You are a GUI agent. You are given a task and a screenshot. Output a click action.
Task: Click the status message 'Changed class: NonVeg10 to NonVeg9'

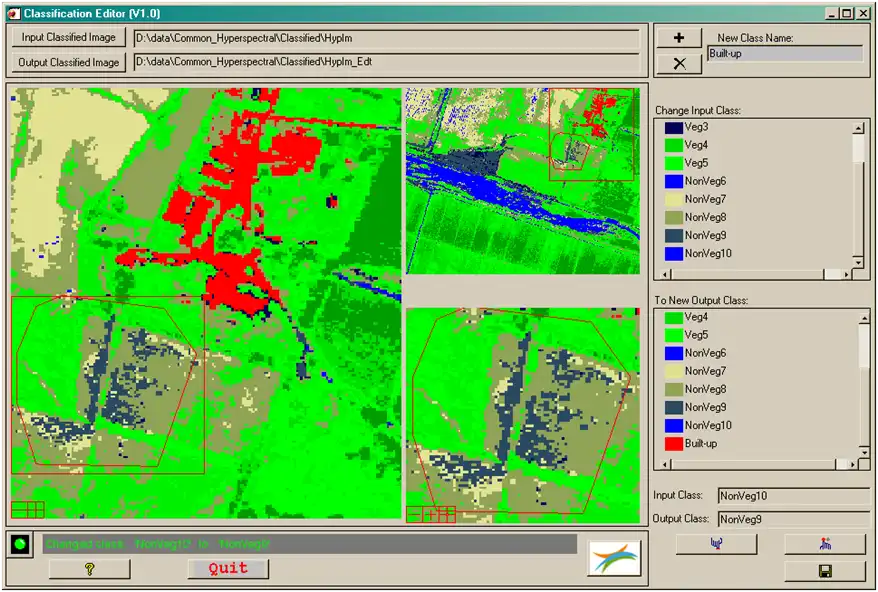tap(157, 544)
